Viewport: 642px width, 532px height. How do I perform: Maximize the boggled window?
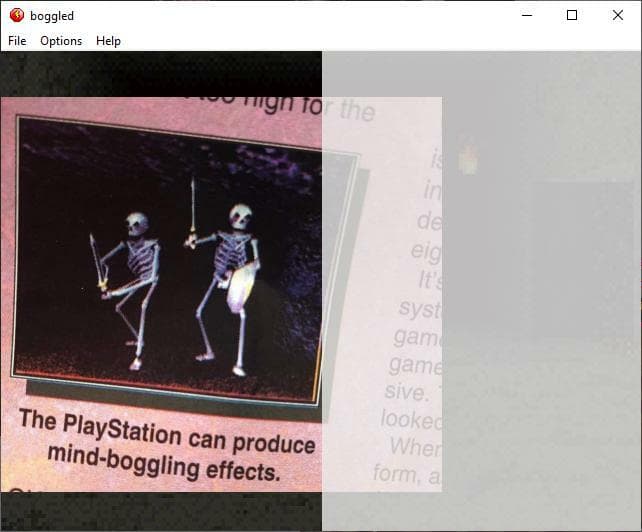point(572,16)
